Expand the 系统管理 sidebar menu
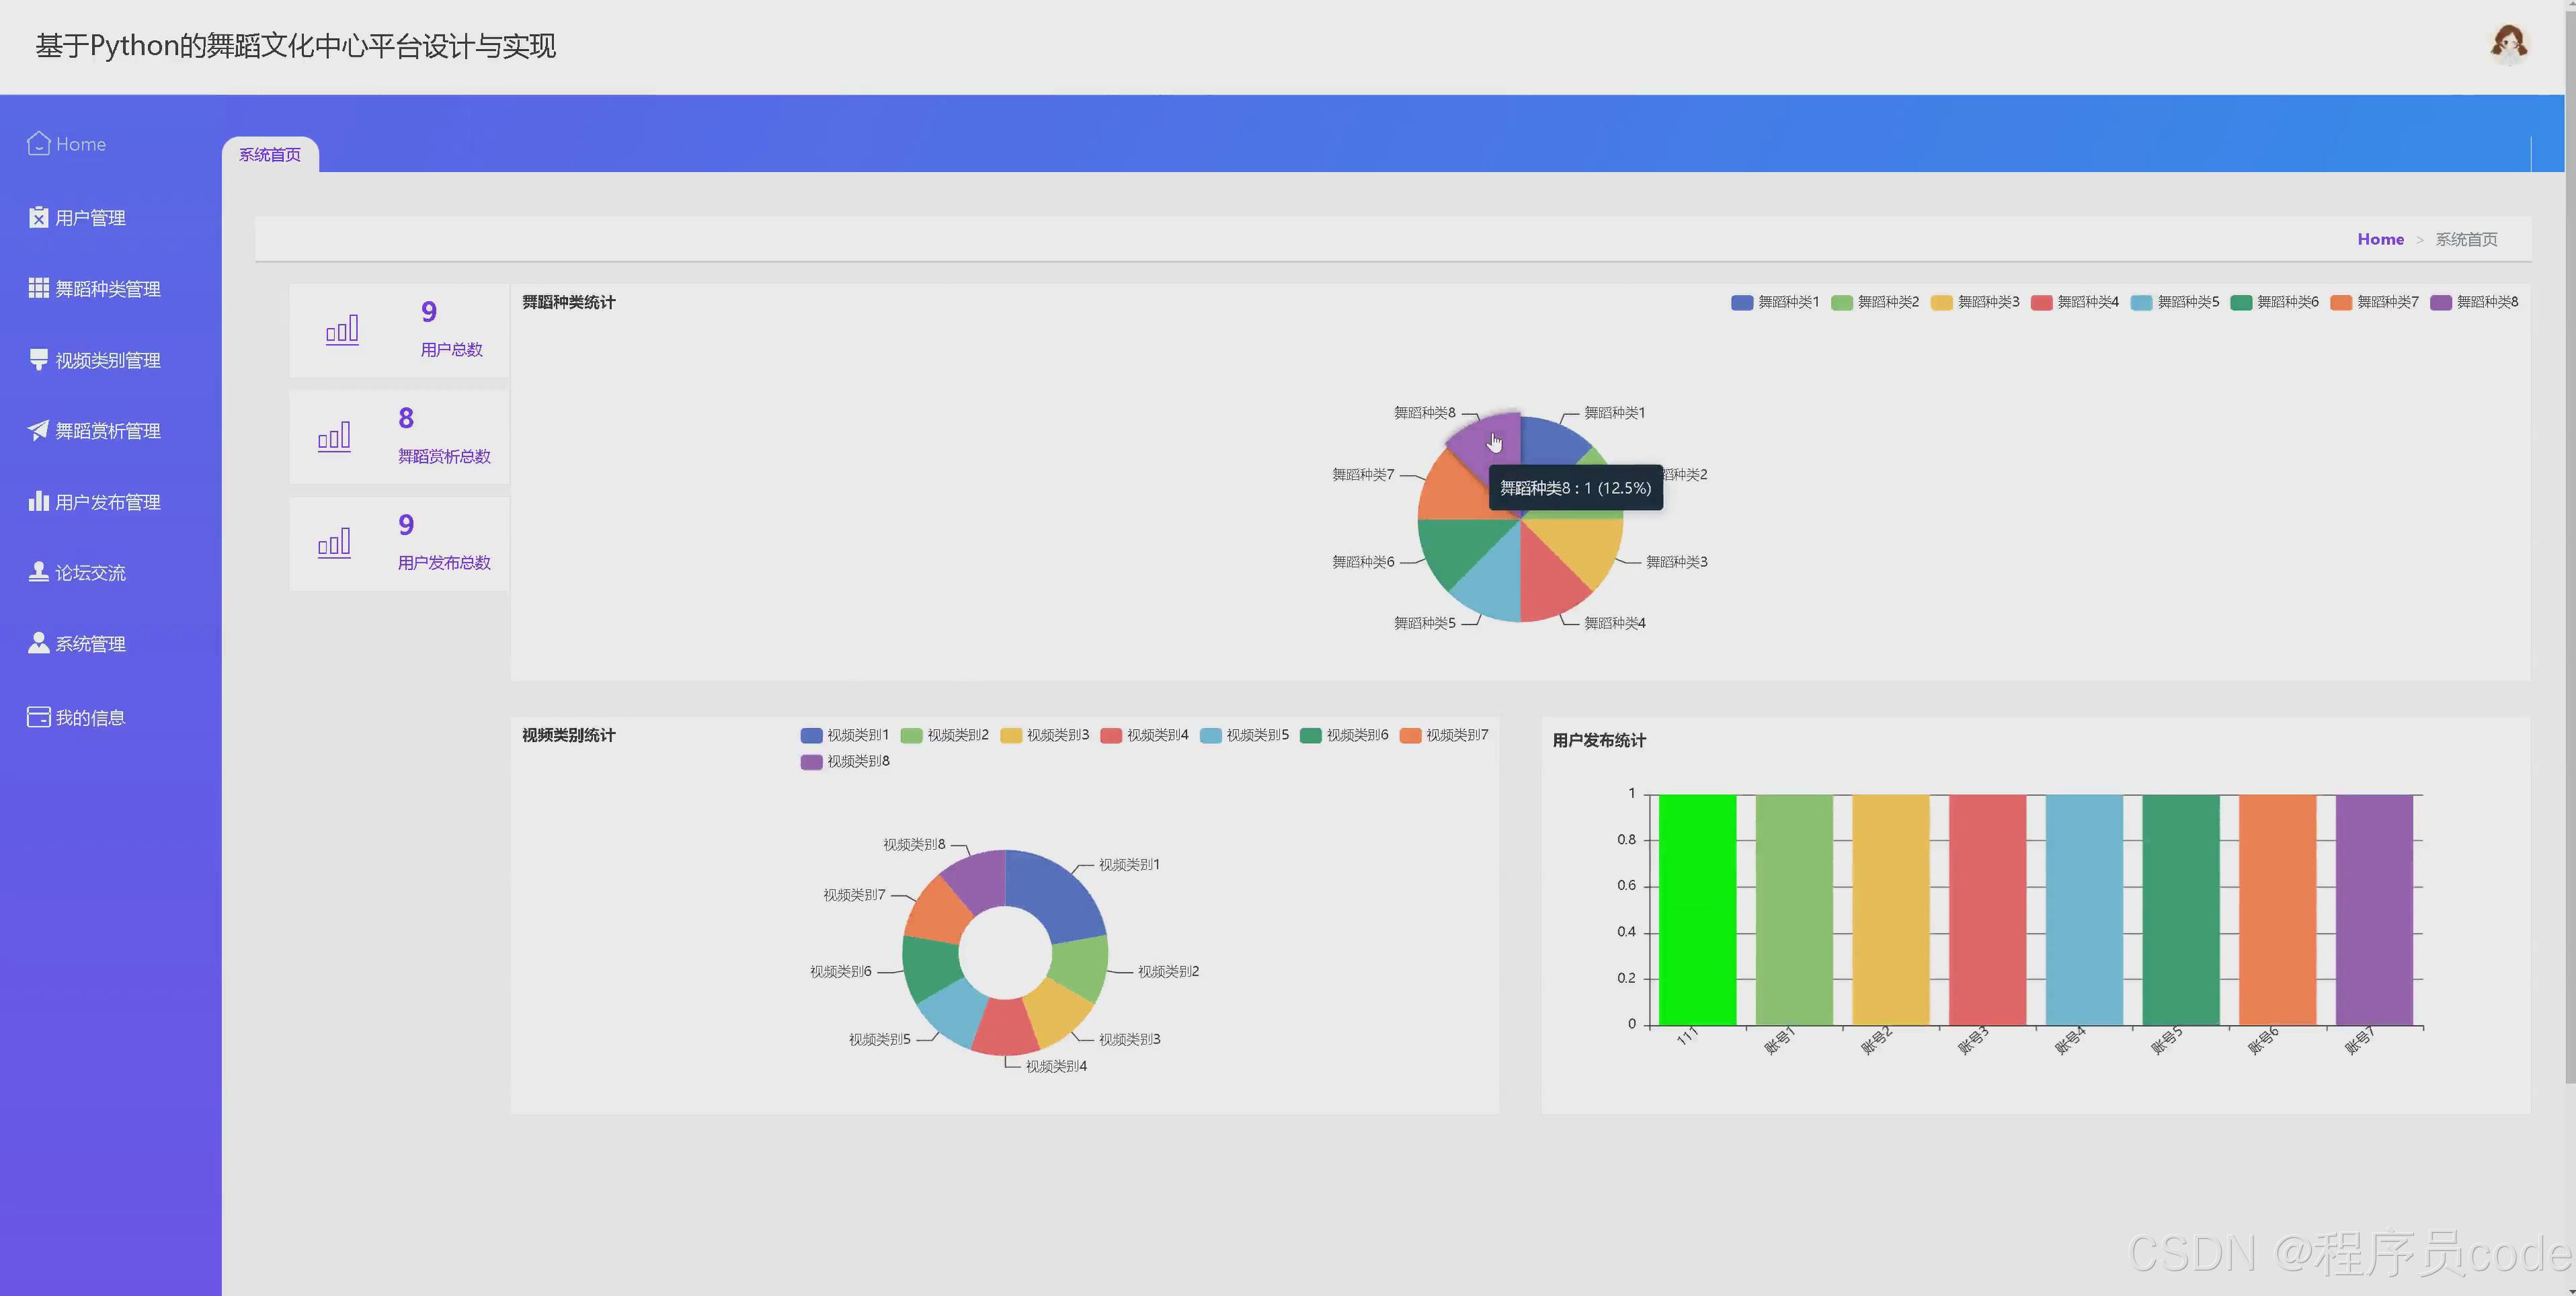2576x1296 pixels. pyautogui.click(x=90, y=644)
